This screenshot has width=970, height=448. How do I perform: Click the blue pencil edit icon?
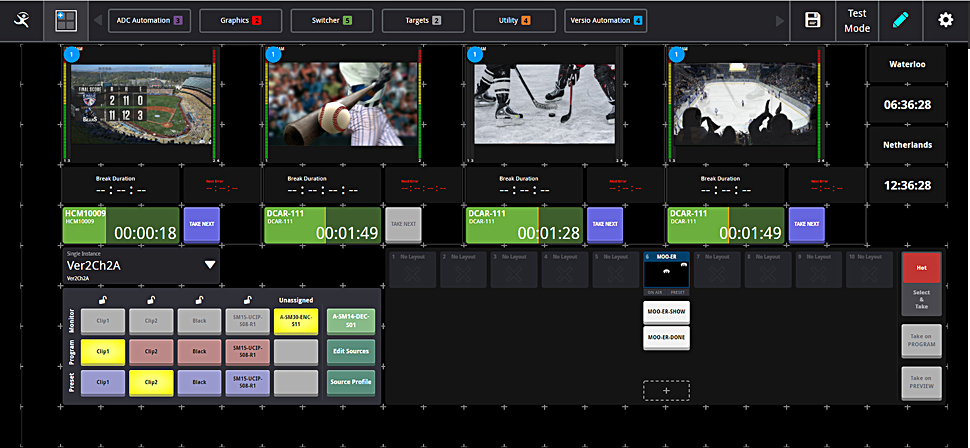tap(900, 20)
